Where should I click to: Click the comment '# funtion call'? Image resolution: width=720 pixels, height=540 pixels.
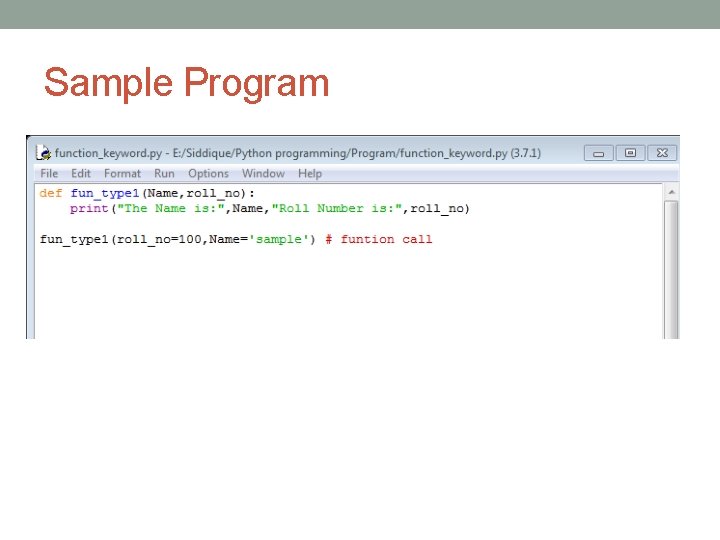(378, 239)
